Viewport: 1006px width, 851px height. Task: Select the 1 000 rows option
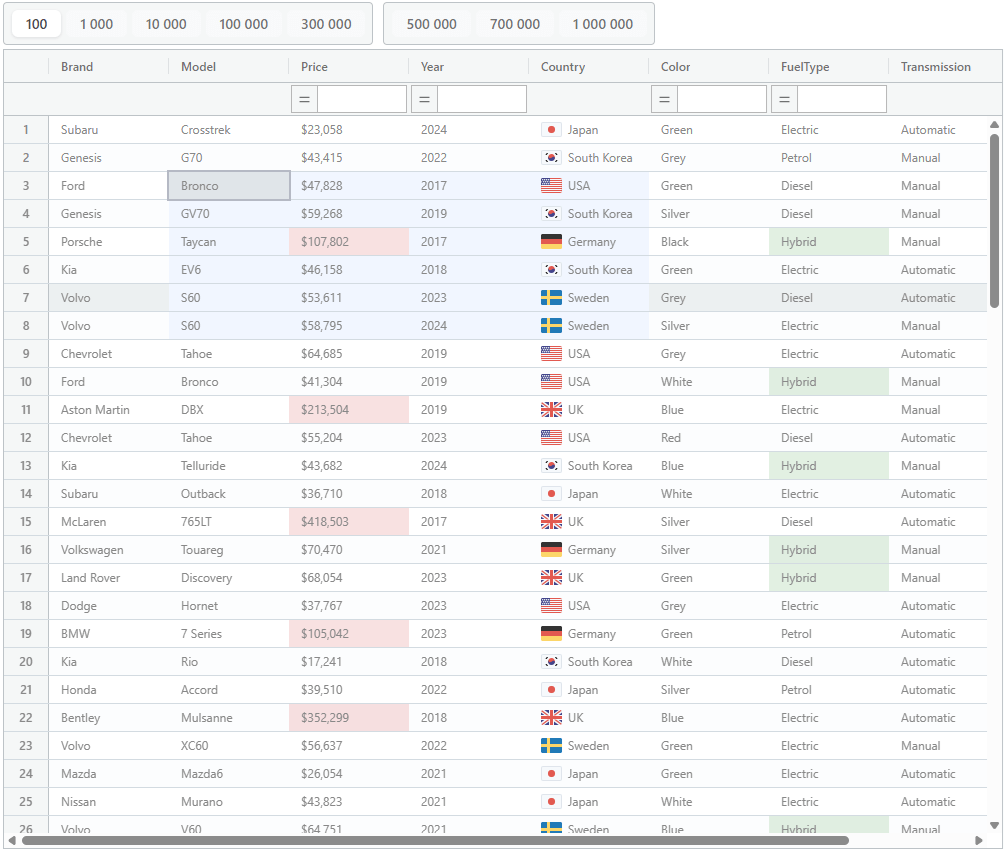pos(96,23)
